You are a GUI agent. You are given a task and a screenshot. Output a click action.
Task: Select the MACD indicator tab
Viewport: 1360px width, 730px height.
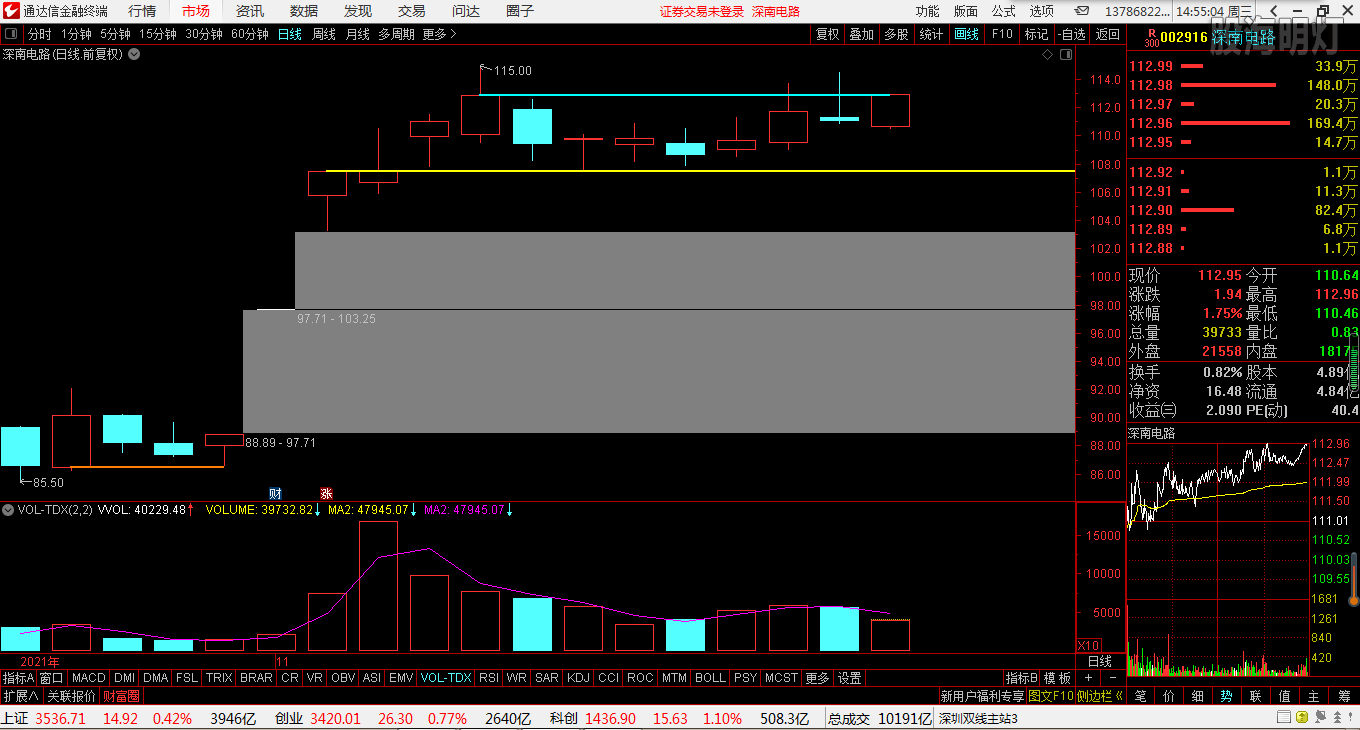tap(89, 677)
